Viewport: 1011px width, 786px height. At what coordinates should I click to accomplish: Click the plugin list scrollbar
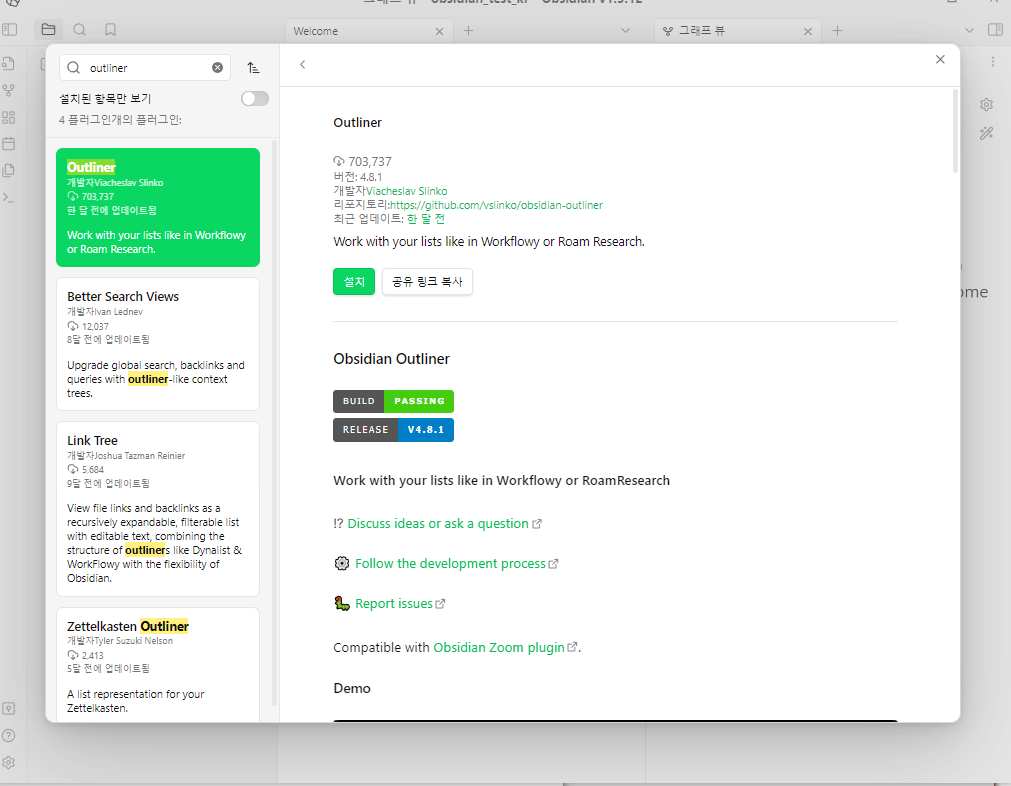coord(275,422)
